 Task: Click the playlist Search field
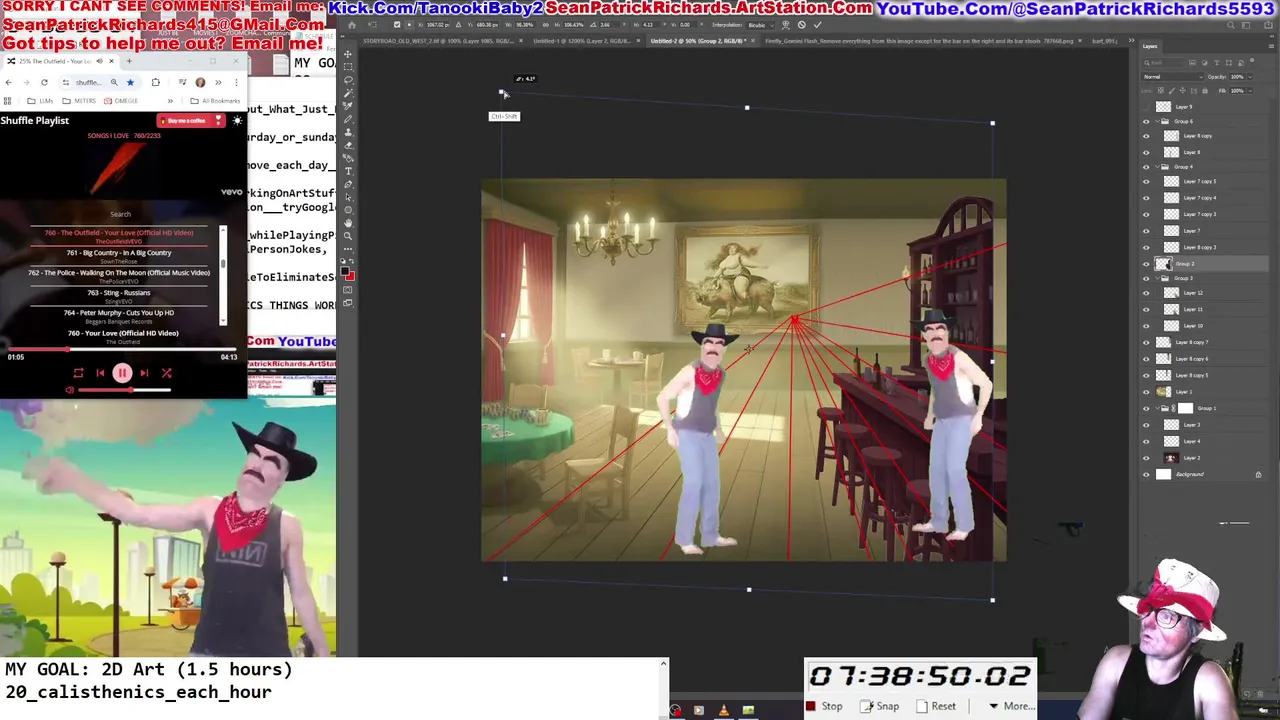120,214
